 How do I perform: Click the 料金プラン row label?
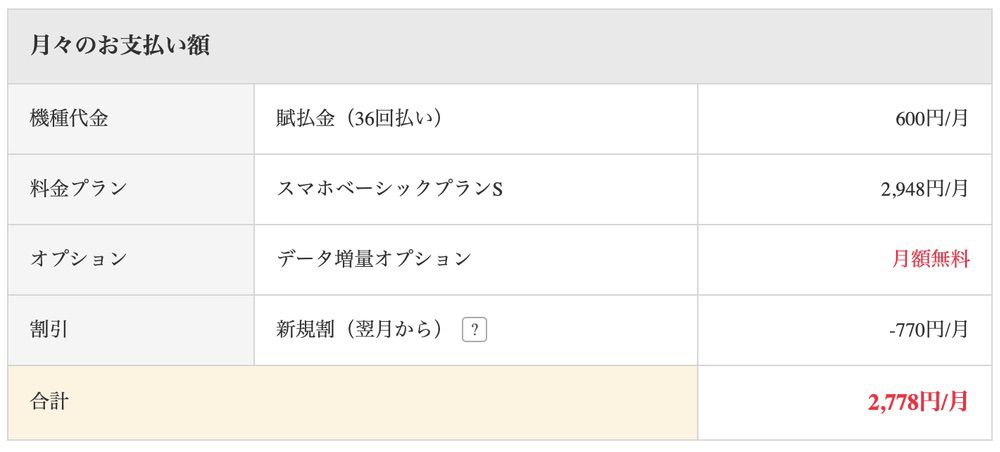tap(79, 188)
